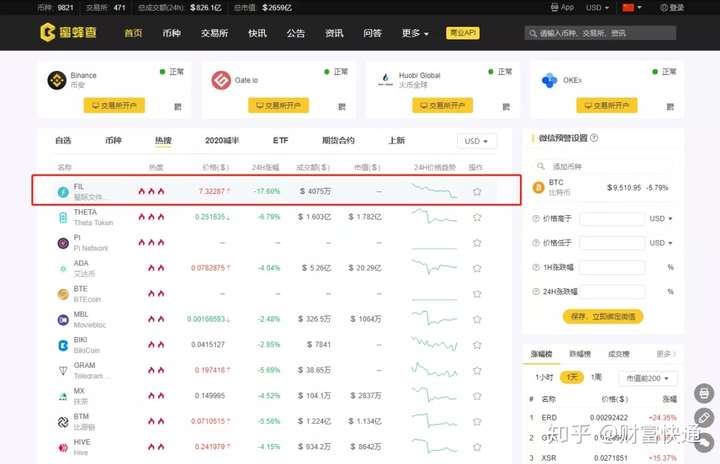The image size is (720, 464).
Task: Open the Gate.io exchange logo
Action: coord(221,80)
